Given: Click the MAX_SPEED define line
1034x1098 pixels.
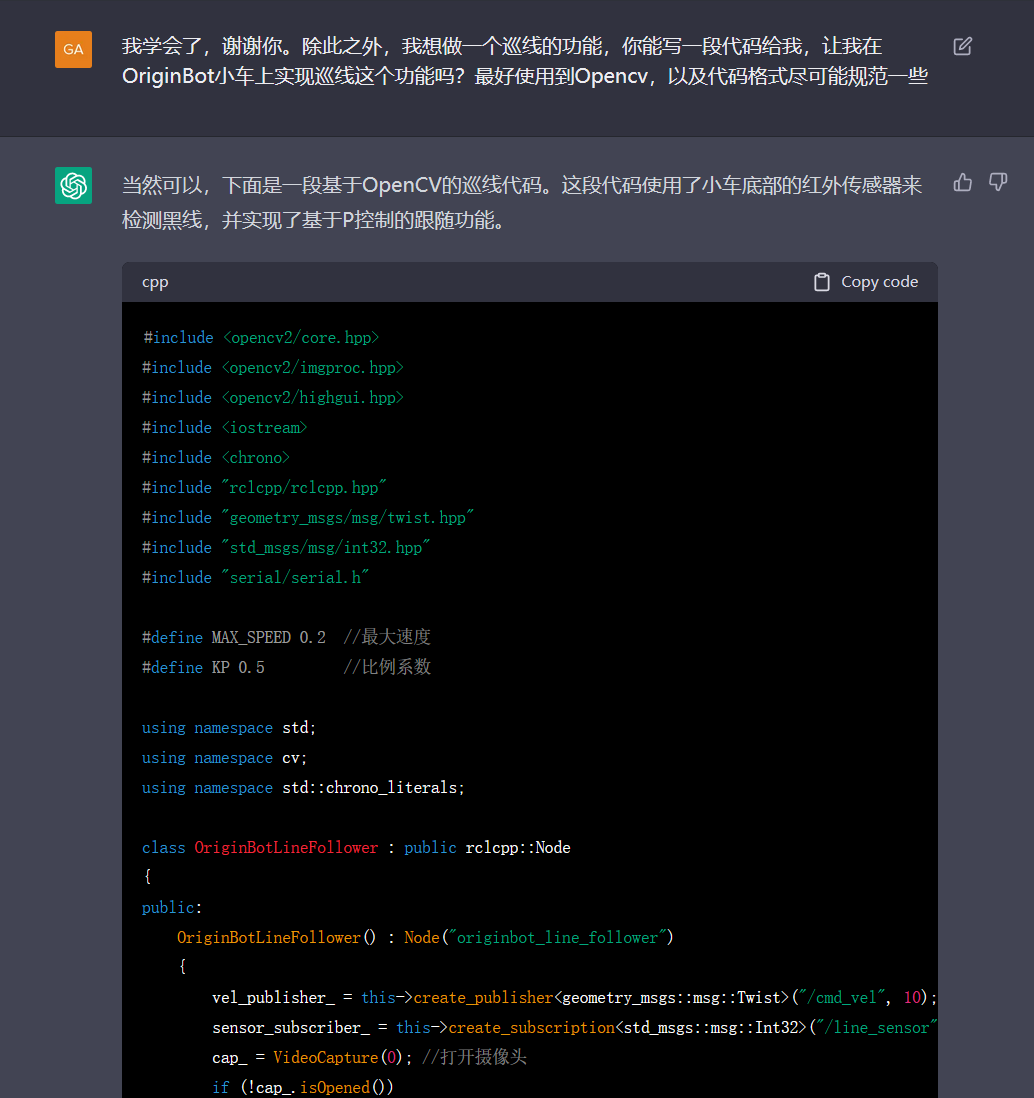Looking at the screenshot, I should [x=286, y=638].
